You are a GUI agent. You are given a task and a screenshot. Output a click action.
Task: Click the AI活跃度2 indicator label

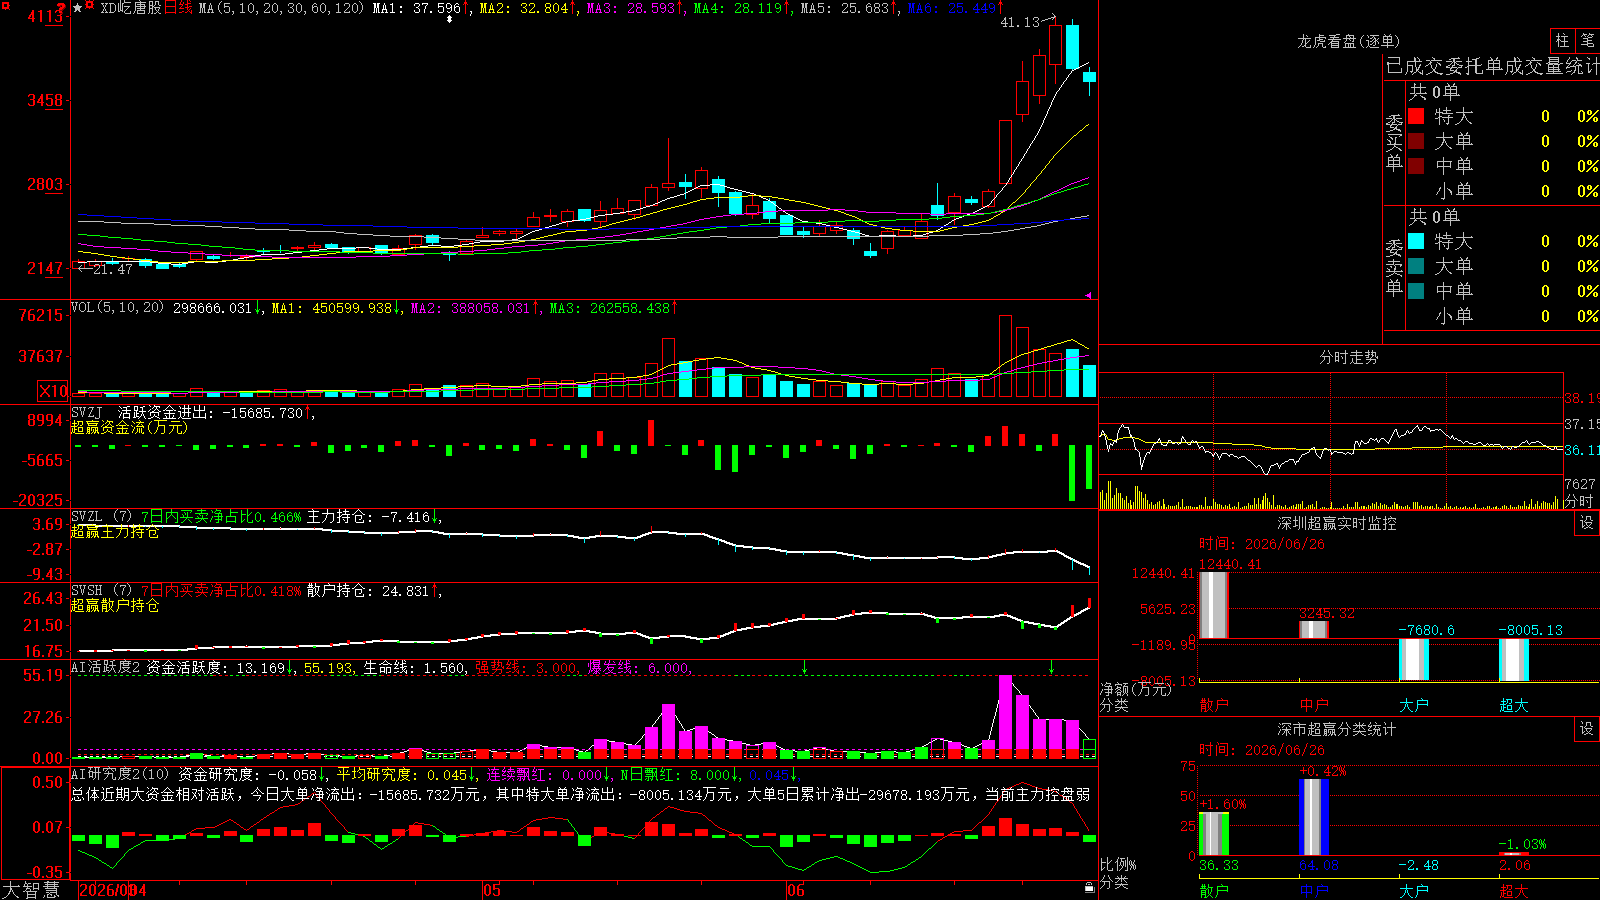pos(106,668)
